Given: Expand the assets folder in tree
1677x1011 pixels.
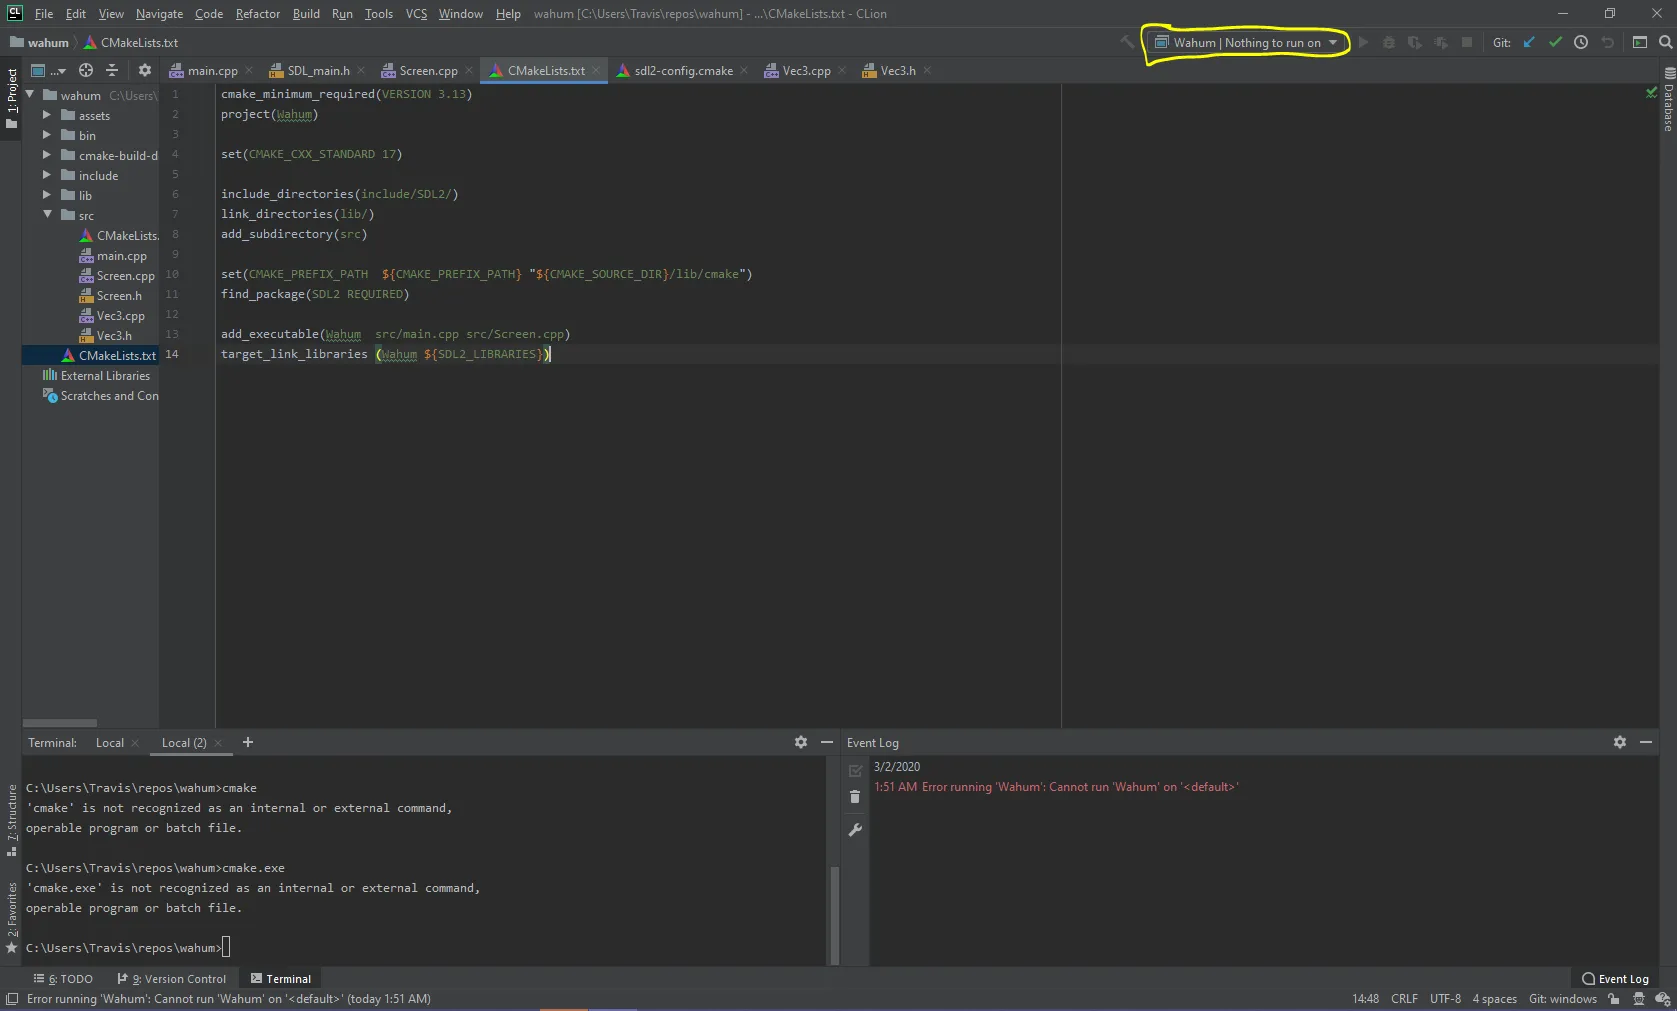Looking at the screenshot, I should (x=46, y=115).
